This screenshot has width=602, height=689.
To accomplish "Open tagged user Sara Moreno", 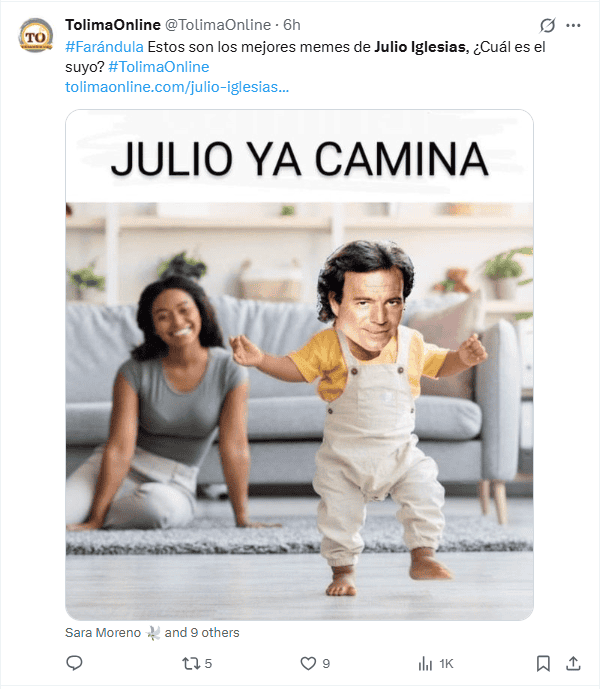I will pyautogui.click(x=103, y=632).
